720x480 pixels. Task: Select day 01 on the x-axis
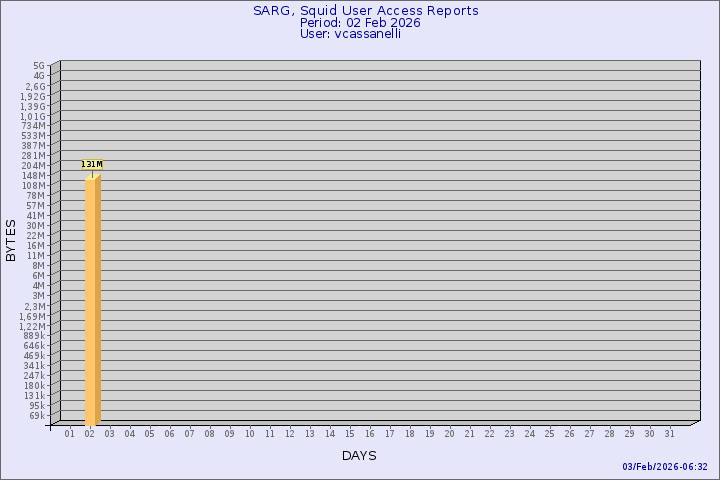tap(69, 434)
